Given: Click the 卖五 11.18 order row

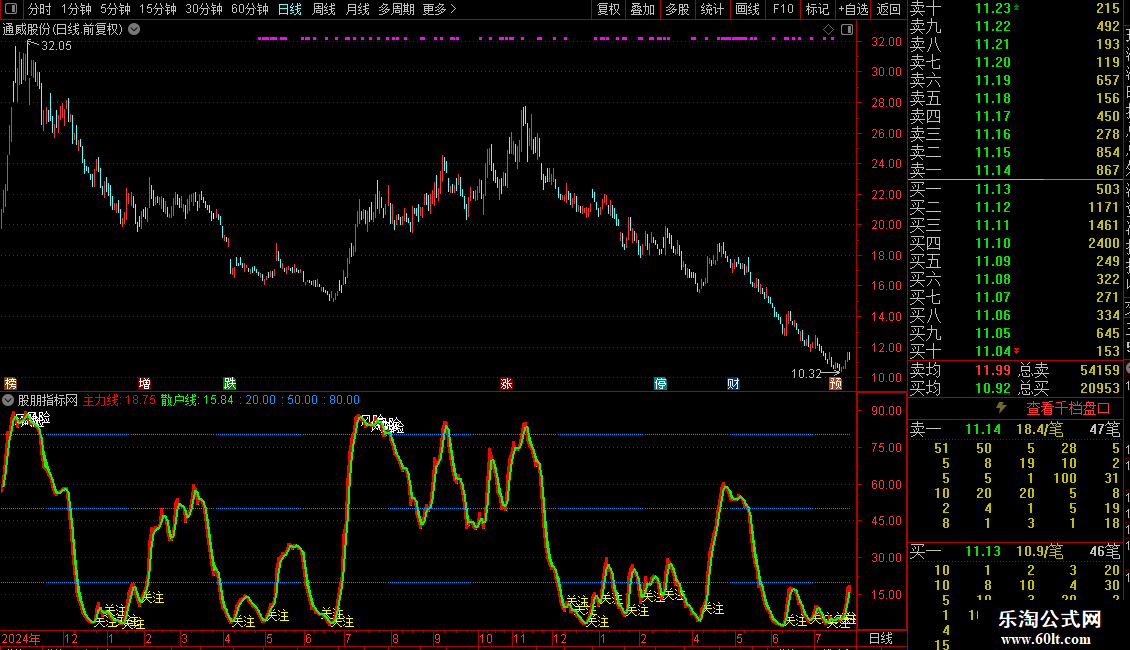Looking at the screenshot, I should 1015,98.
